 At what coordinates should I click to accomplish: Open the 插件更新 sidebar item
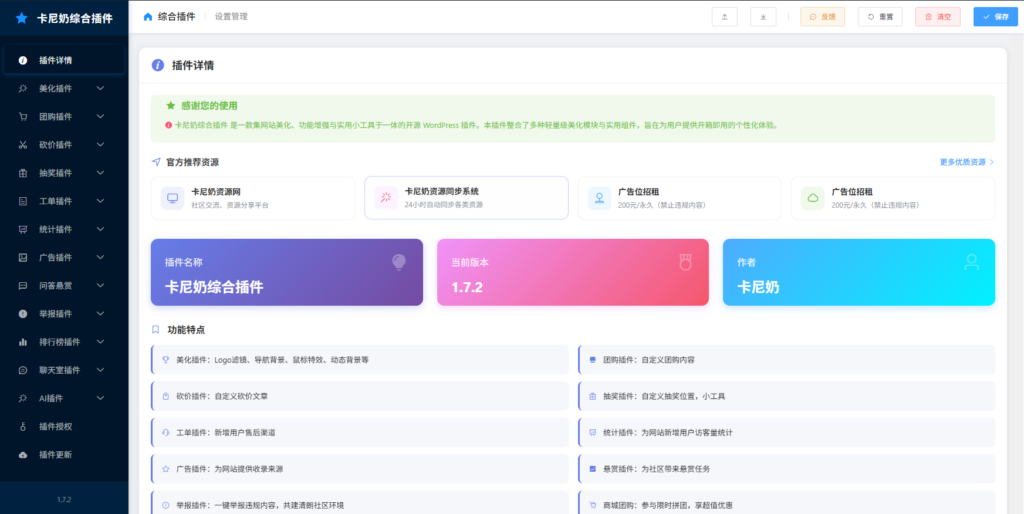55,455
